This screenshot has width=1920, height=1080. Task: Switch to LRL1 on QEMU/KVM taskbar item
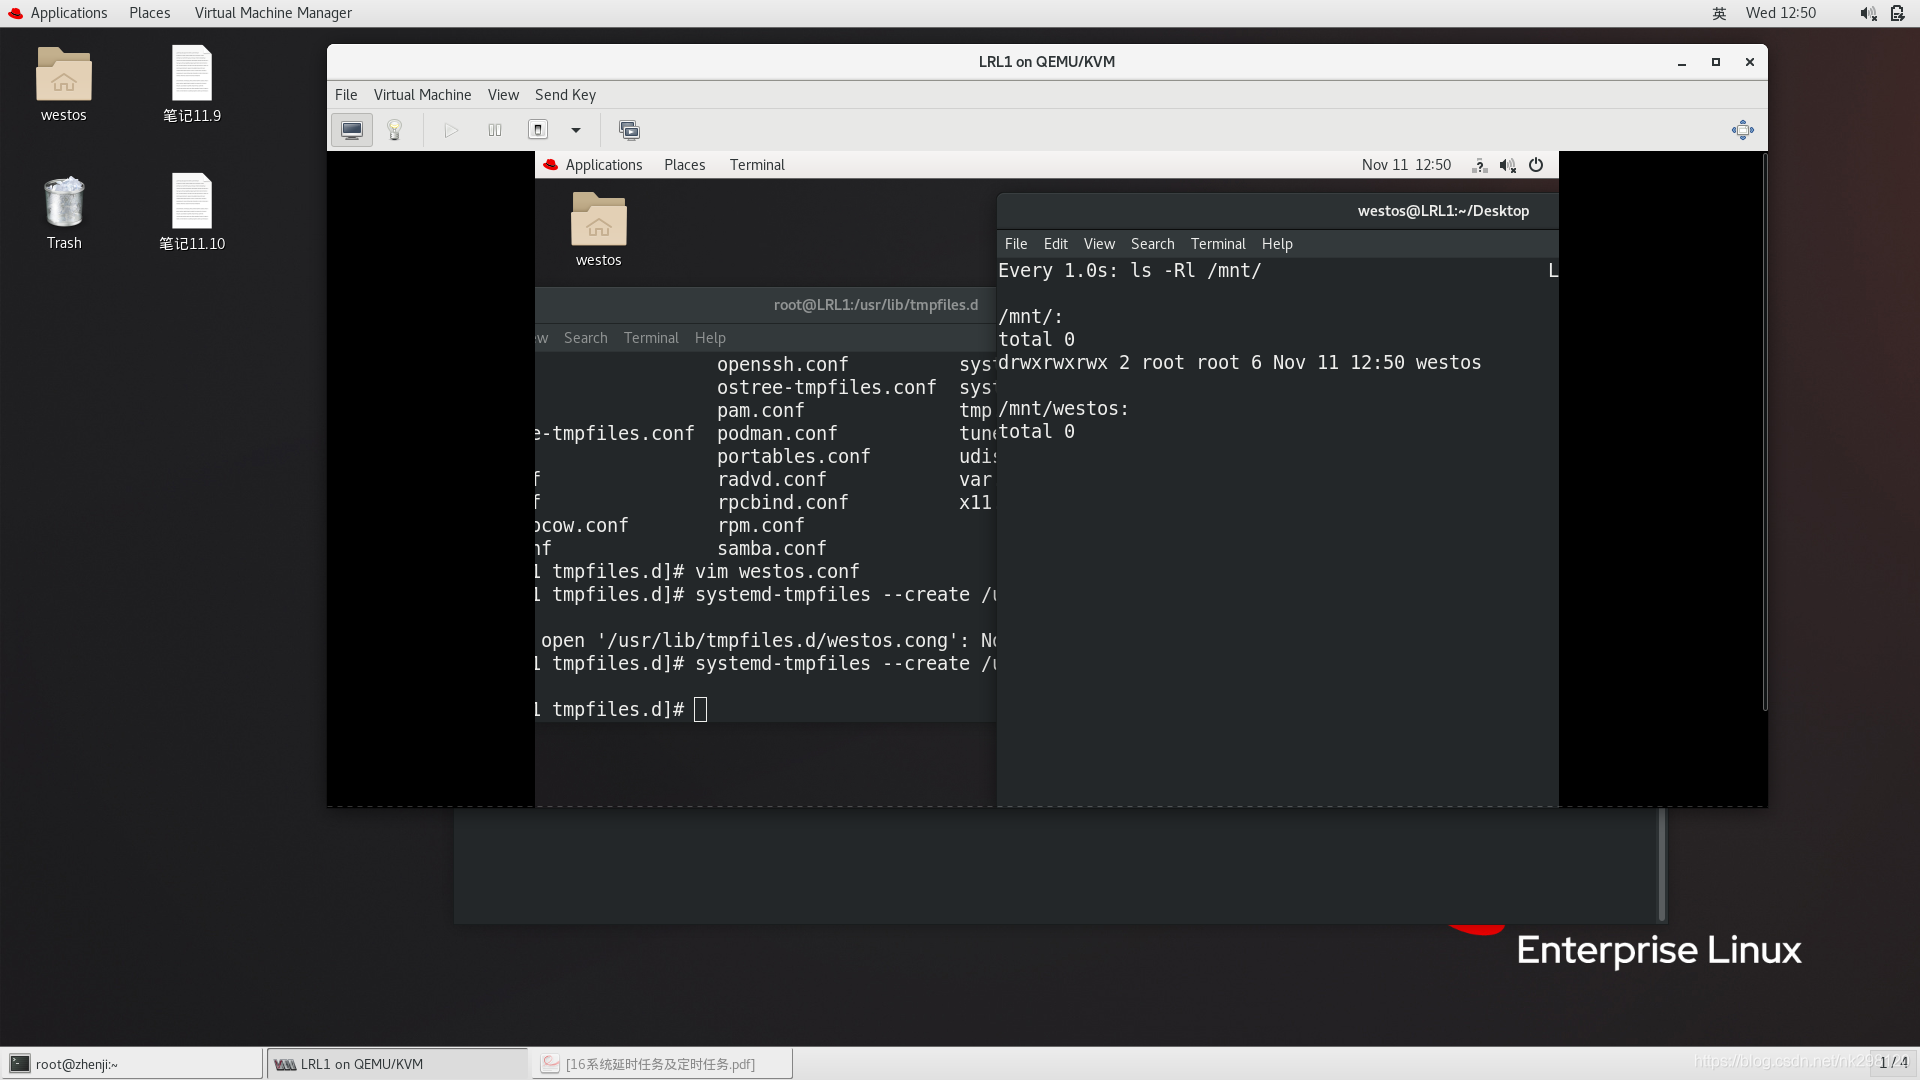coord(397,1064)
